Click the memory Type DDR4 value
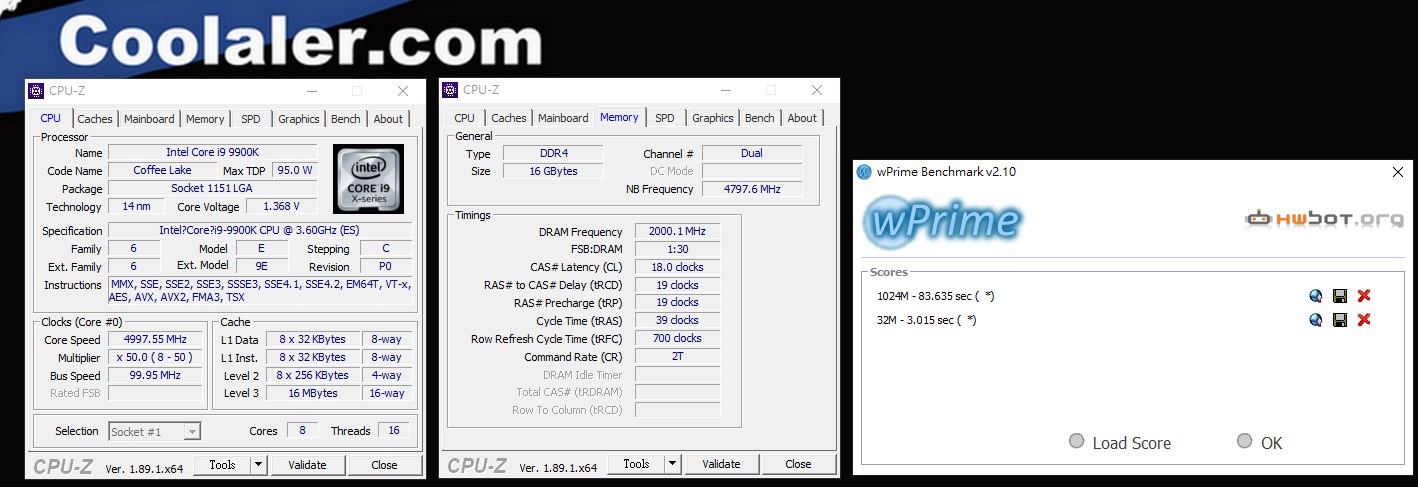This screenshot has width=1418, height=487. (552, 154)
